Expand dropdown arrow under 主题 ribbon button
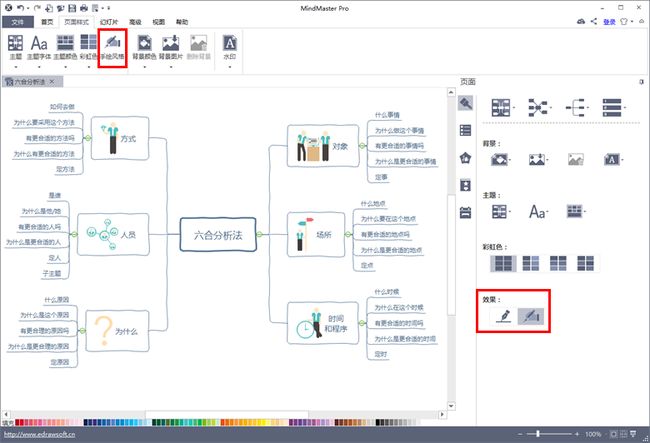The height and width of the screenshot is (443, 650). pyautogui.click(x=16, y=66)
